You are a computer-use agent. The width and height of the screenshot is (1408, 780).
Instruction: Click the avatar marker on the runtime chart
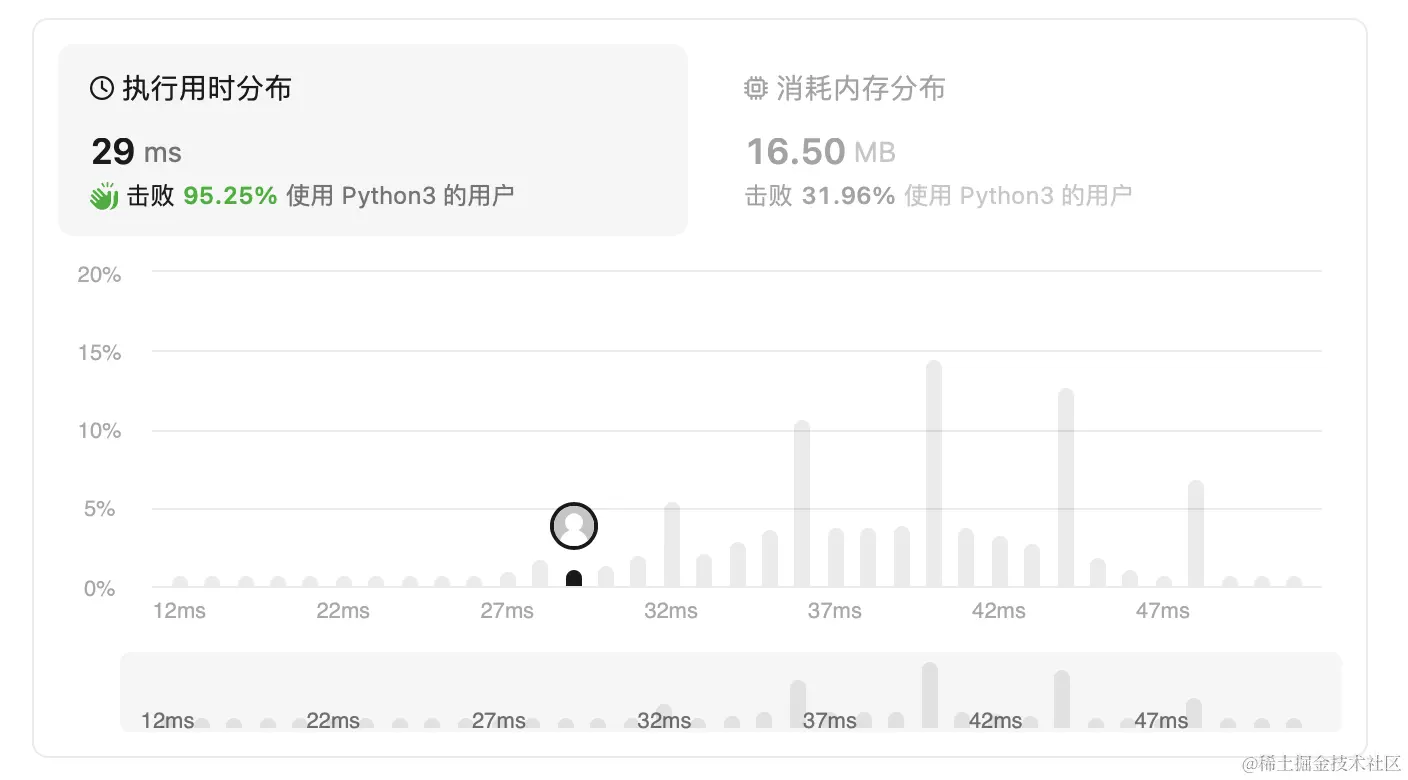573,525
